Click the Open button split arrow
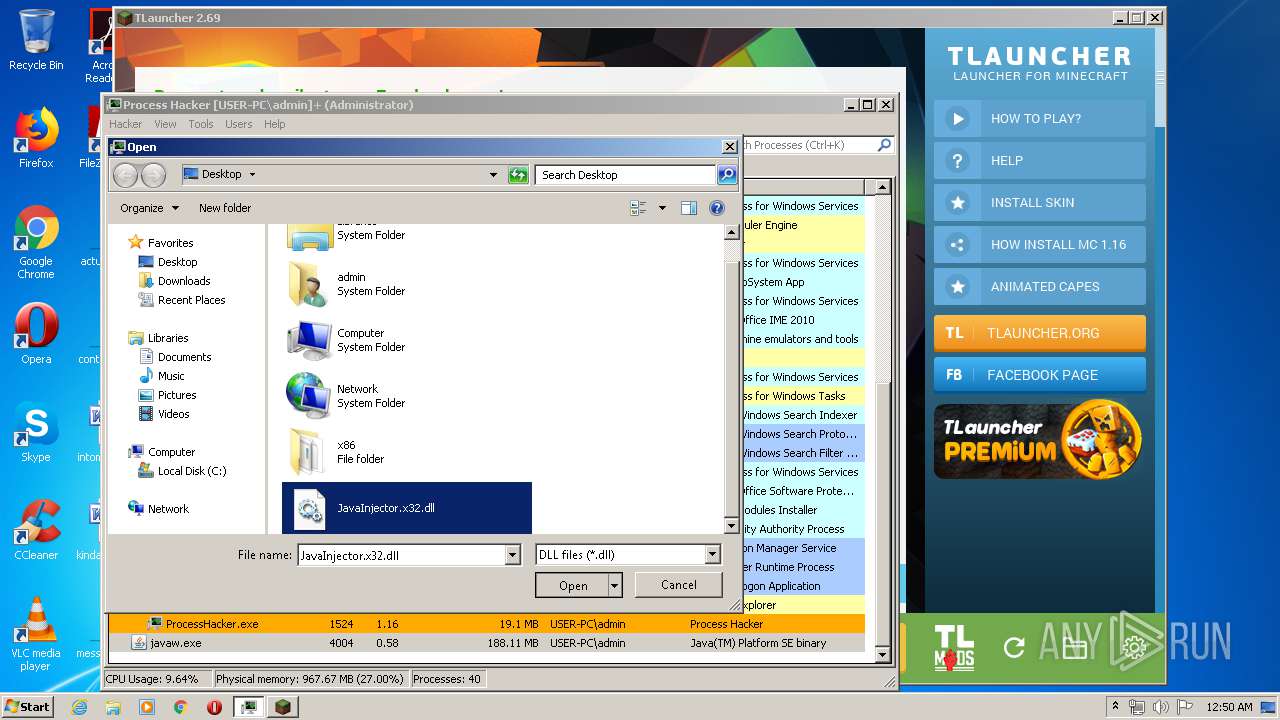The image size is (1280, 720). tap(614, 586)
